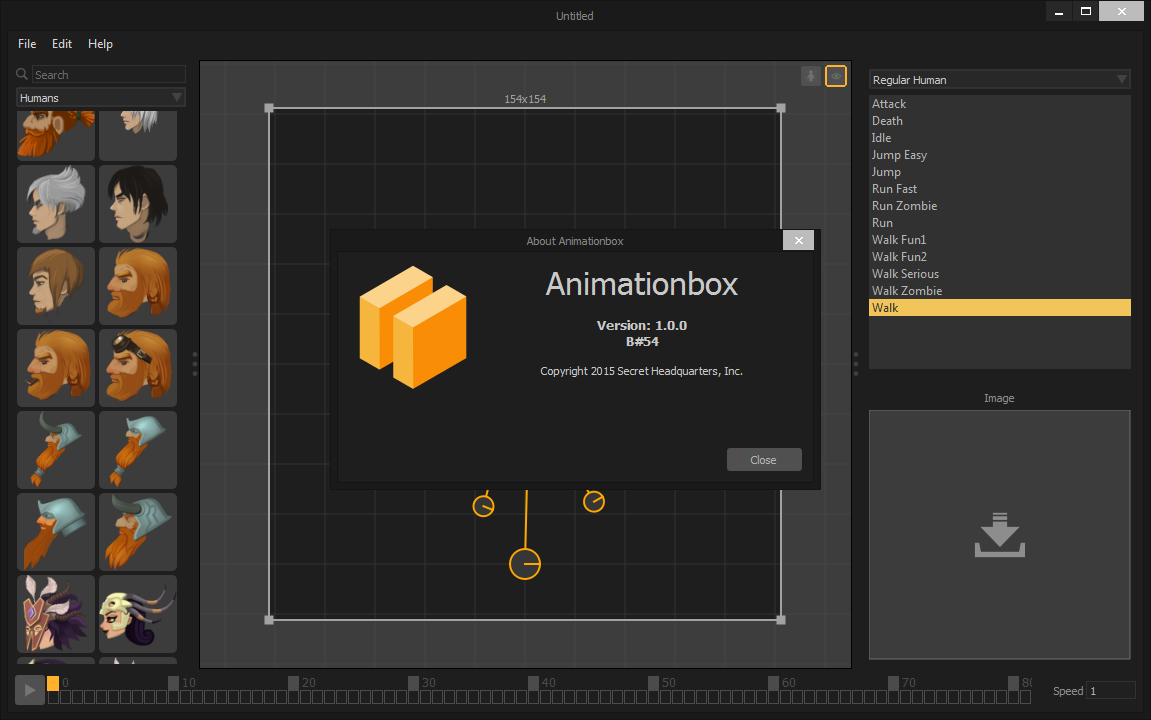Open the File menu
The image size is (1151, 720).
tap(27, 44)
